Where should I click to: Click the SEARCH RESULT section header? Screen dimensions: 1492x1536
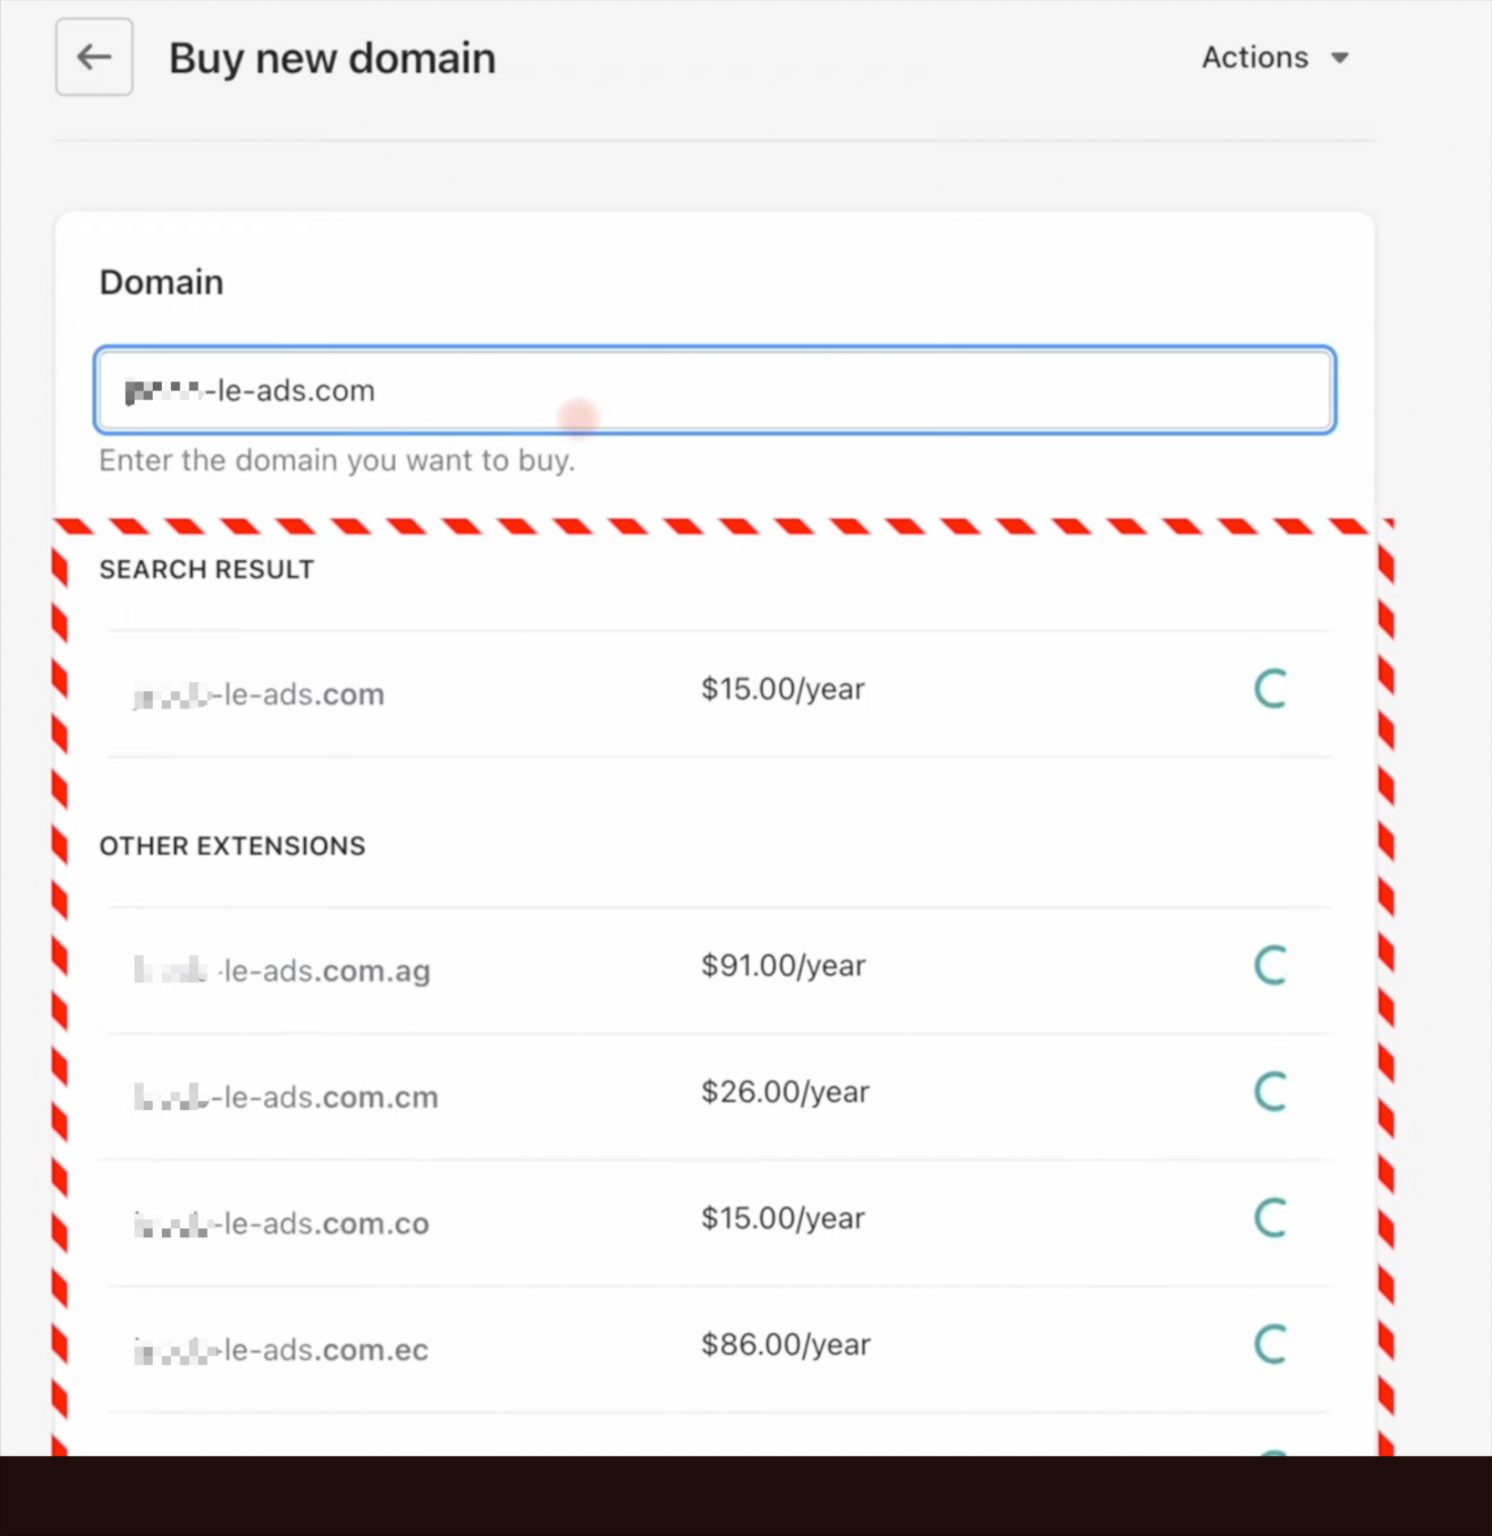(206, 569)
